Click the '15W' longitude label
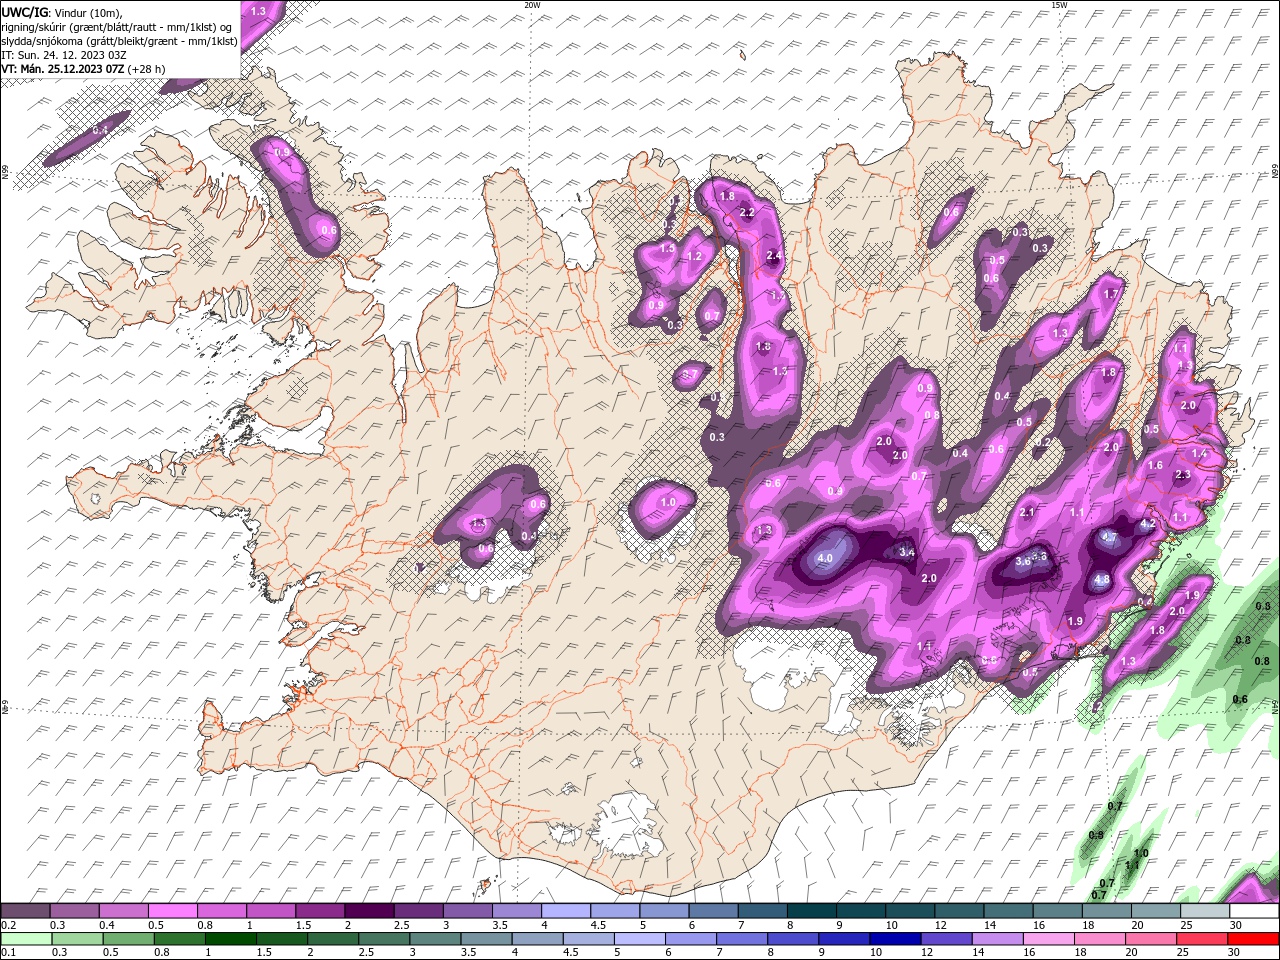This screenshot has width=1280, height=960. tap(1059, 5)
